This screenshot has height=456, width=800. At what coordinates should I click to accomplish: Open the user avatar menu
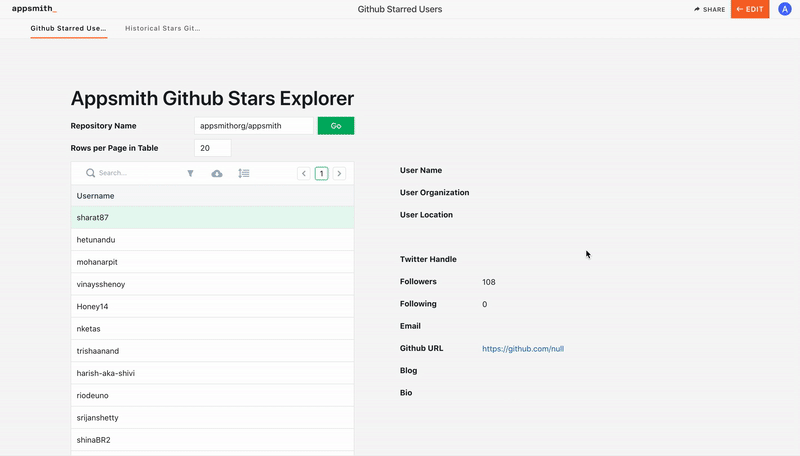point(785,9)
